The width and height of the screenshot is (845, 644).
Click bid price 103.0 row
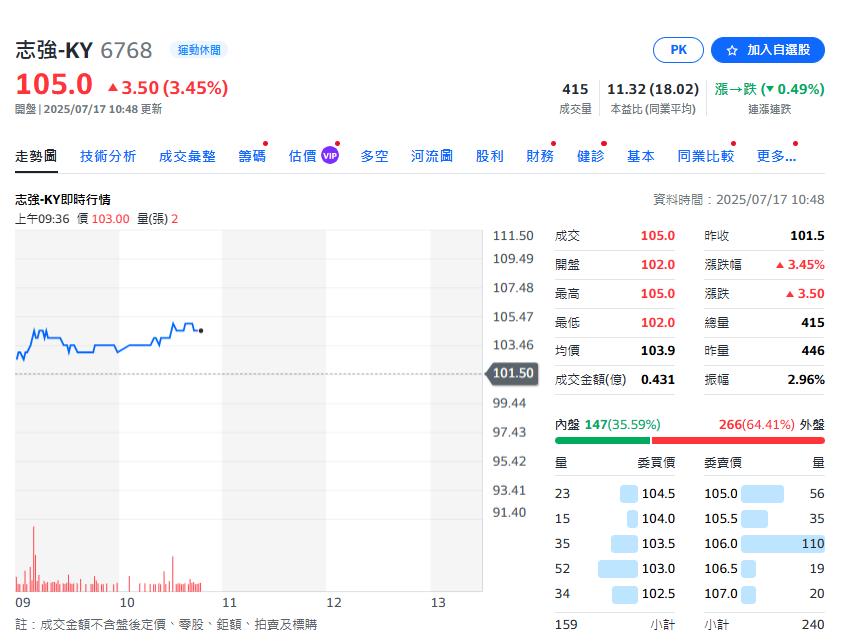point(615,569)
